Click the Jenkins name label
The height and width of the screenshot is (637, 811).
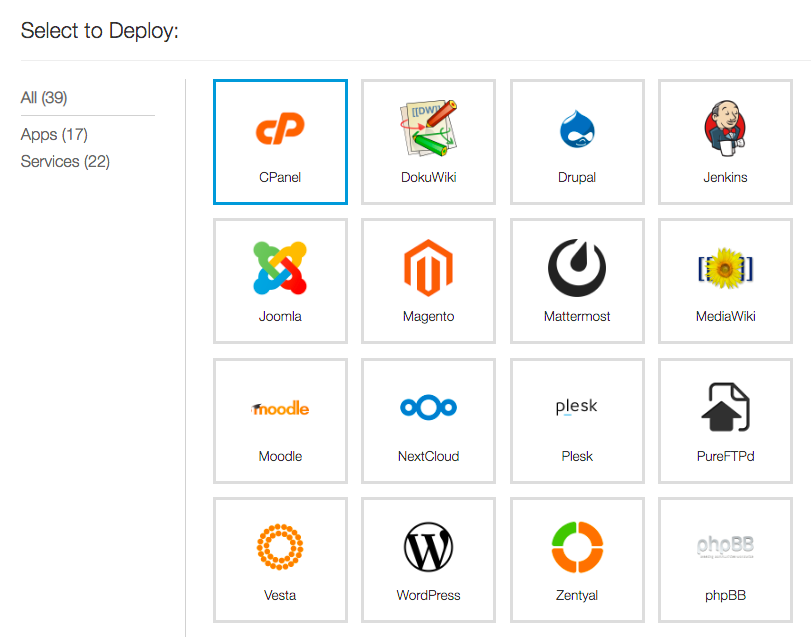click(x=725, y=177)
